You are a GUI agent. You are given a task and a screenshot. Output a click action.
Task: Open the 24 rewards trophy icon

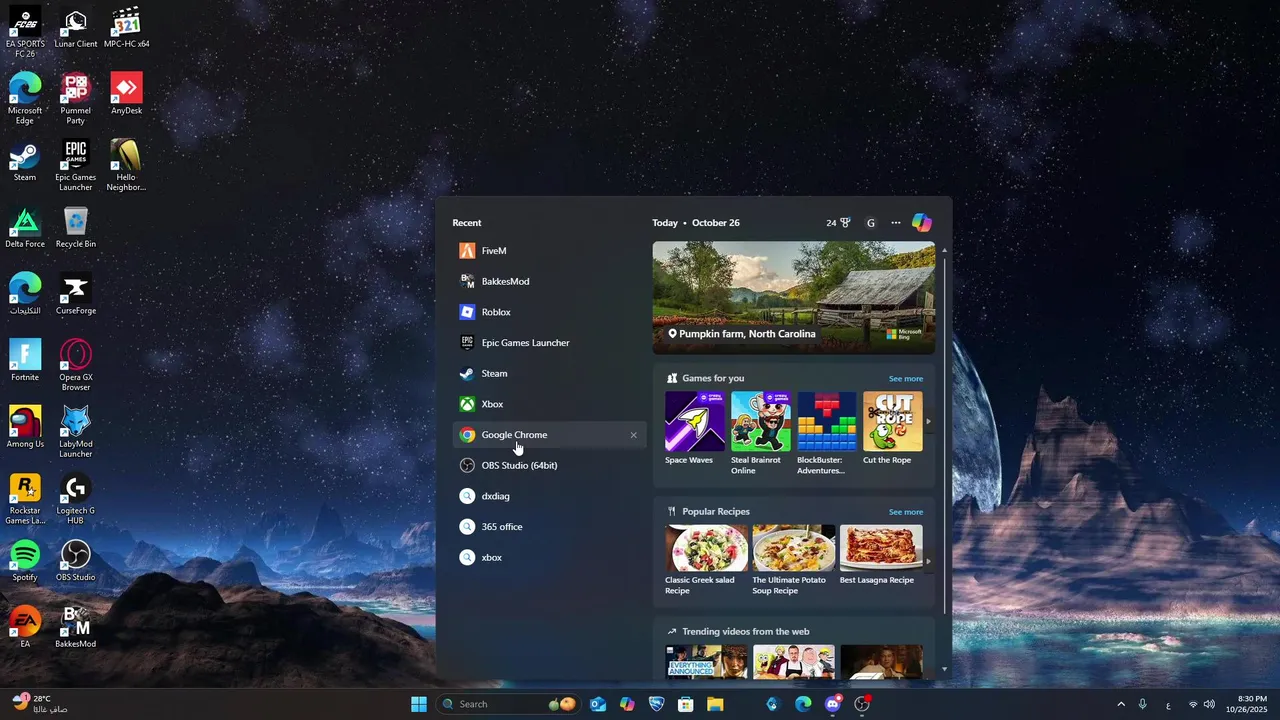point(838,223)
